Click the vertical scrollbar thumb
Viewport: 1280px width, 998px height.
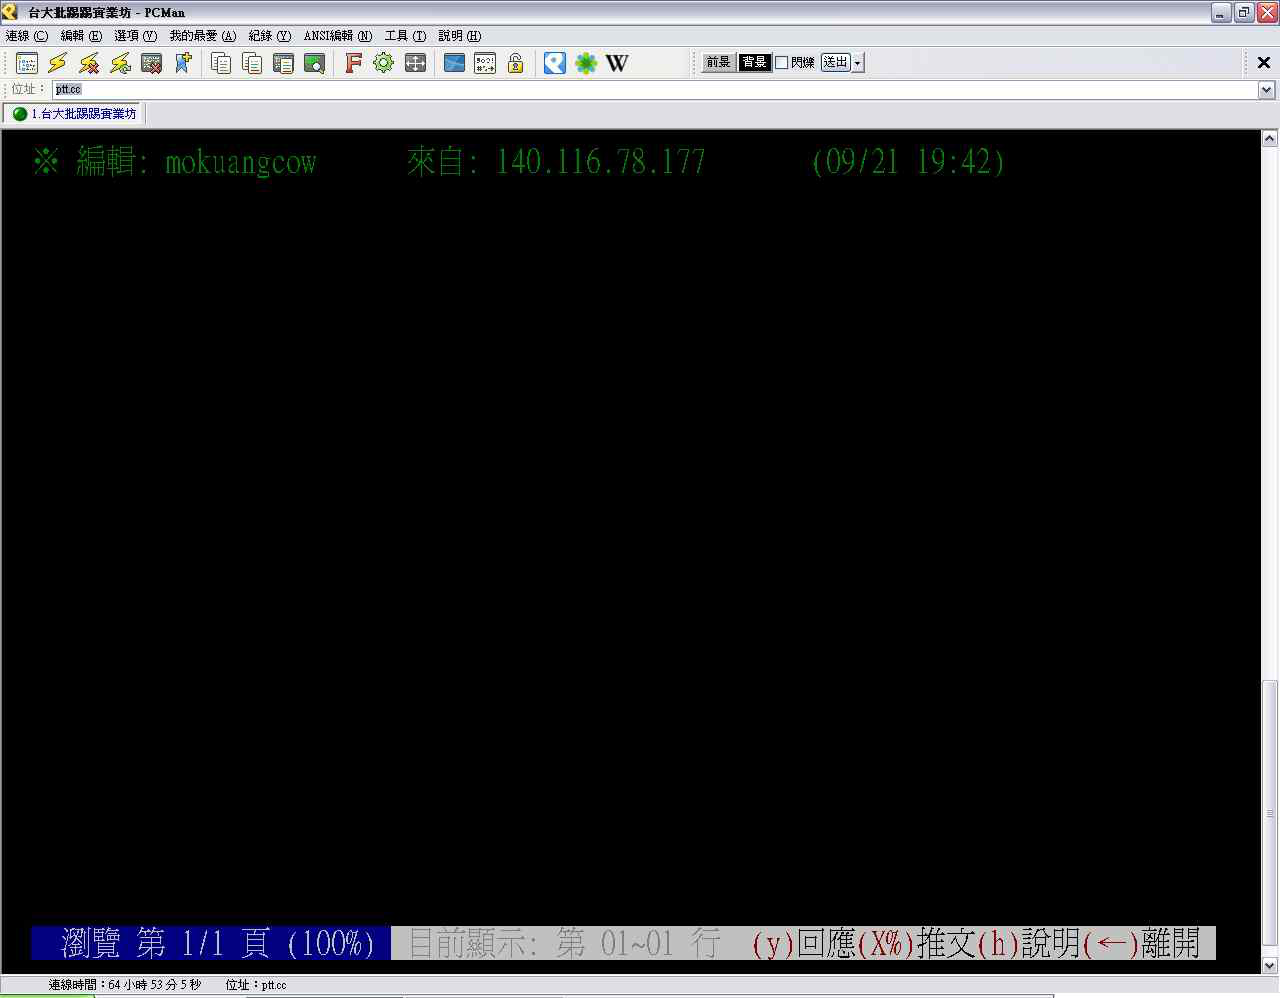coord(1270,812)
